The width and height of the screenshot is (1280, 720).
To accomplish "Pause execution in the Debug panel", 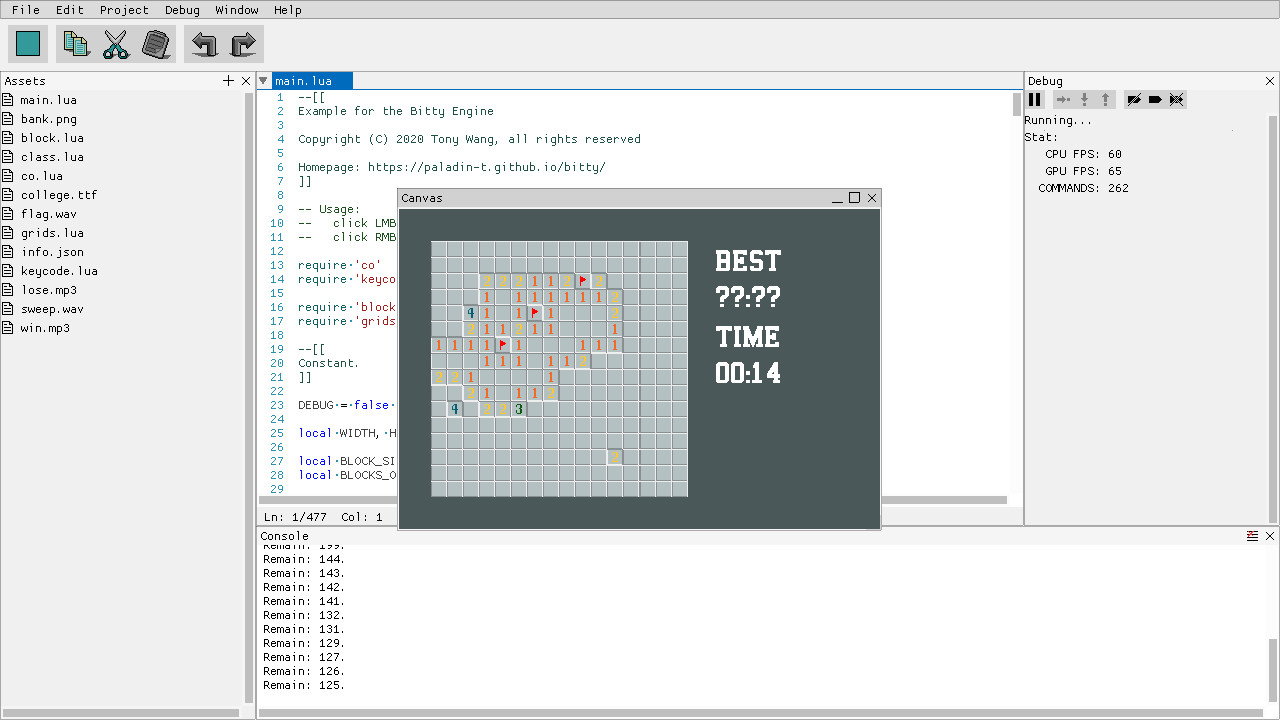I will click(1035, 99).
